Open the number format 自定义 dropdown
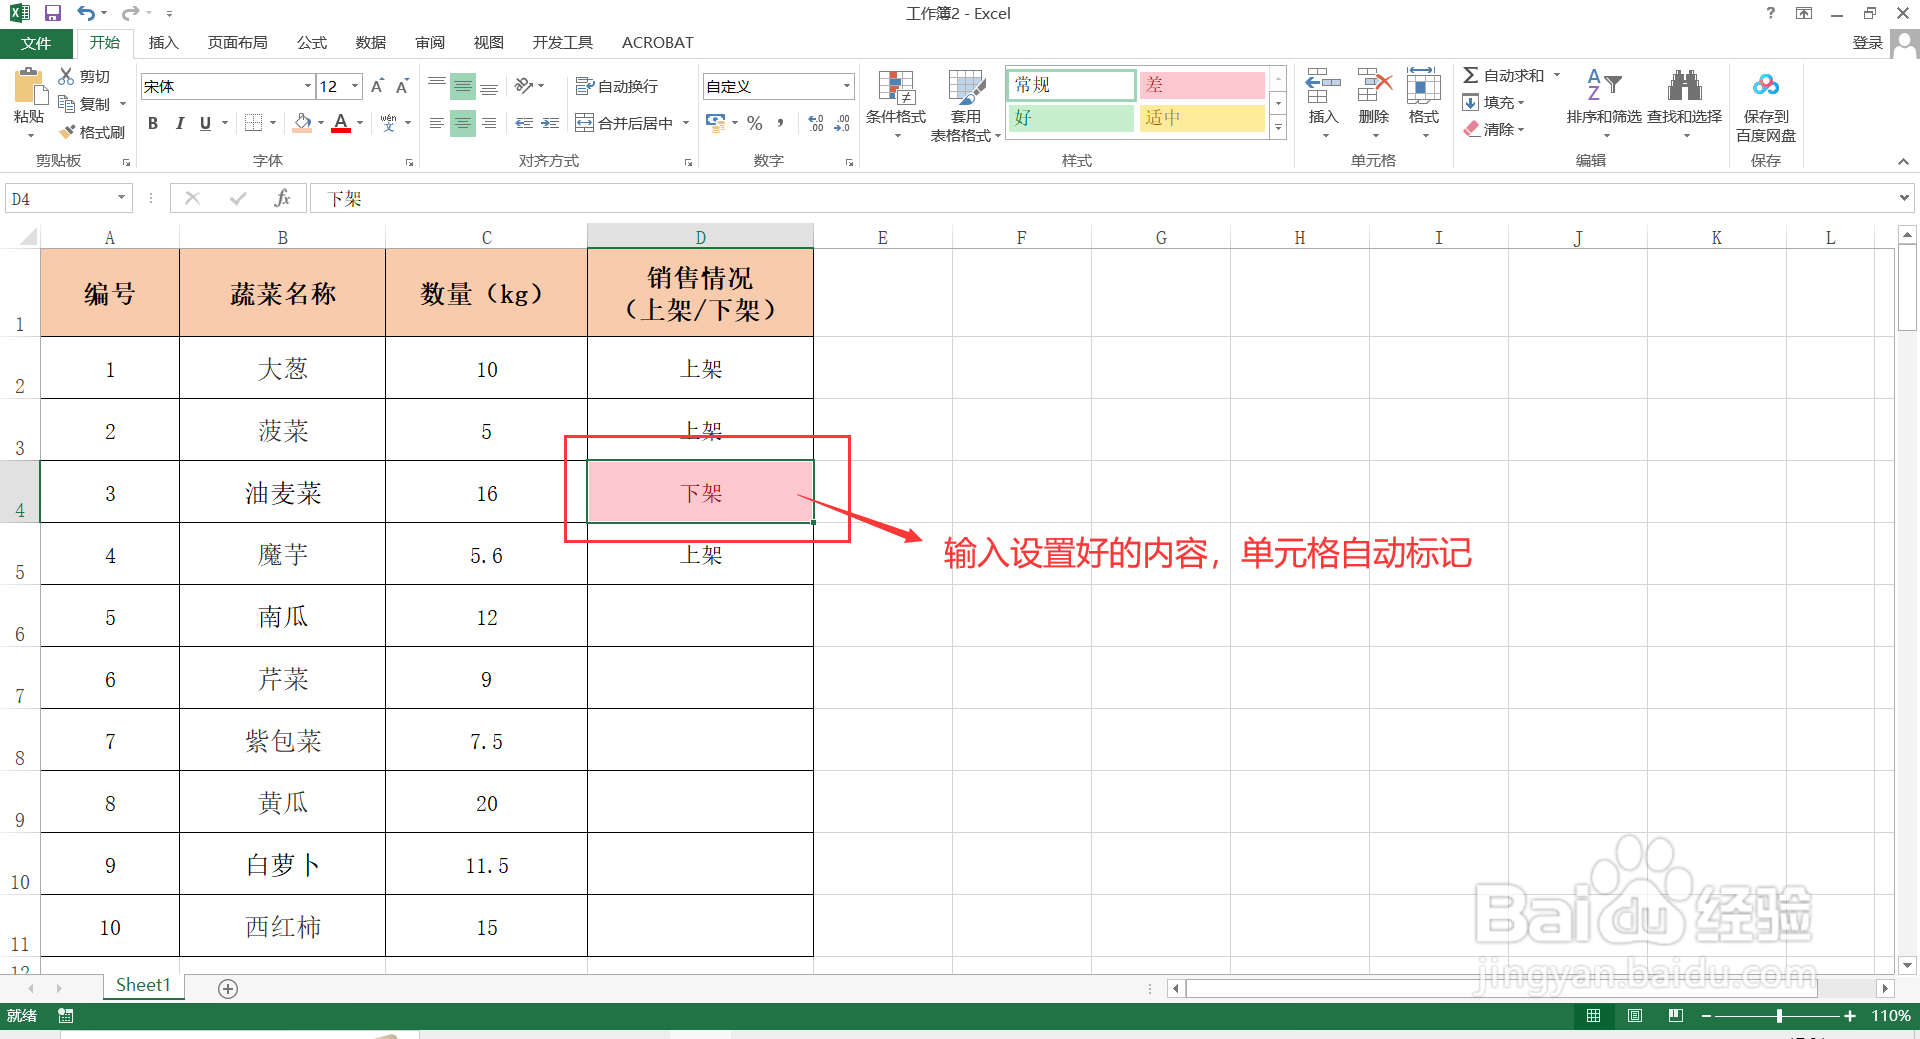 846,86
